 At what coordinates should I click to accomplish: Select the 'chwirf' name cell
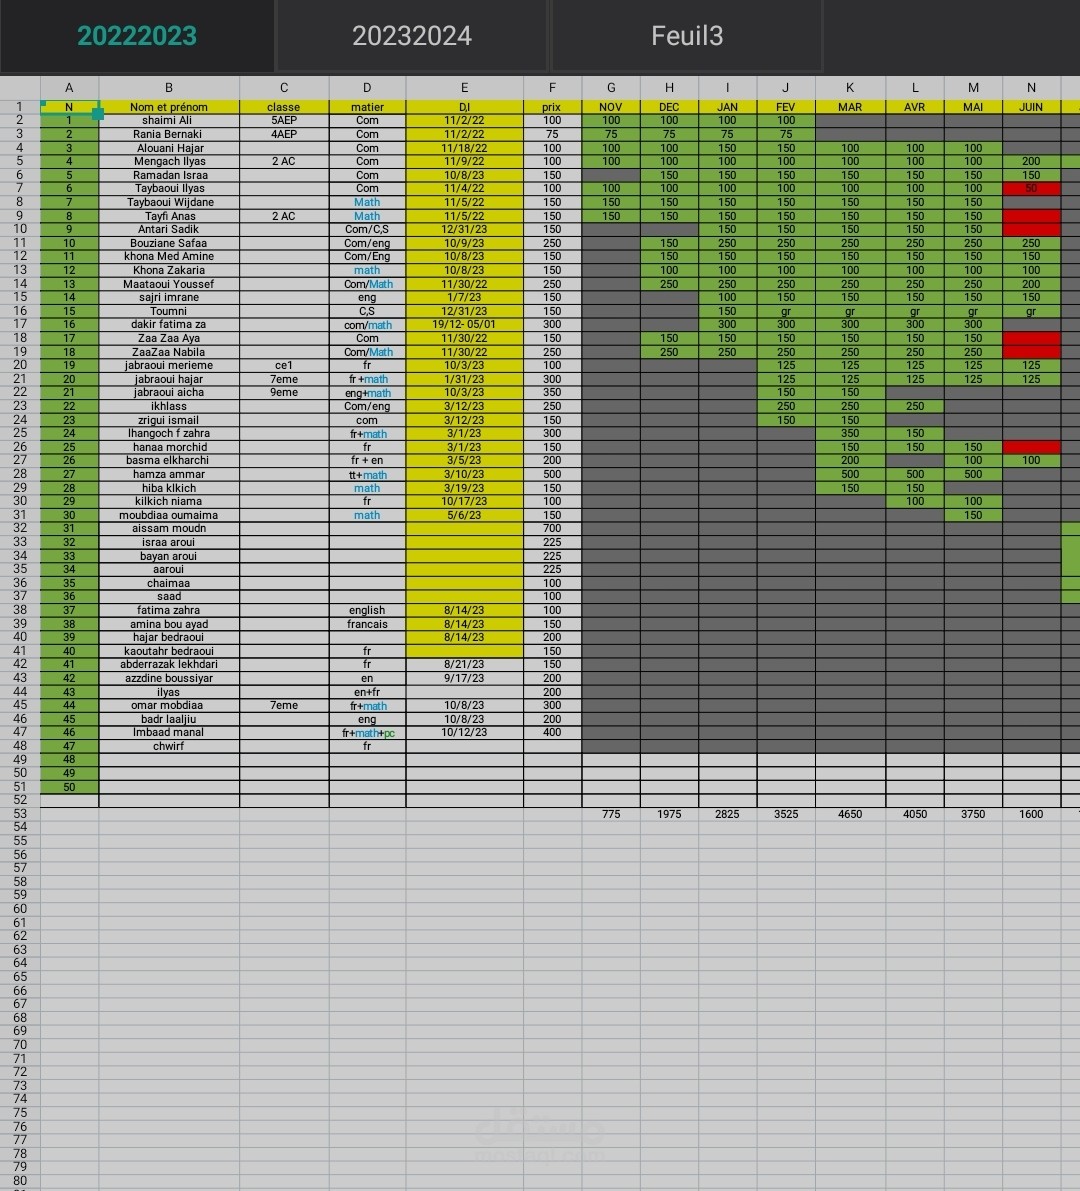169,746
